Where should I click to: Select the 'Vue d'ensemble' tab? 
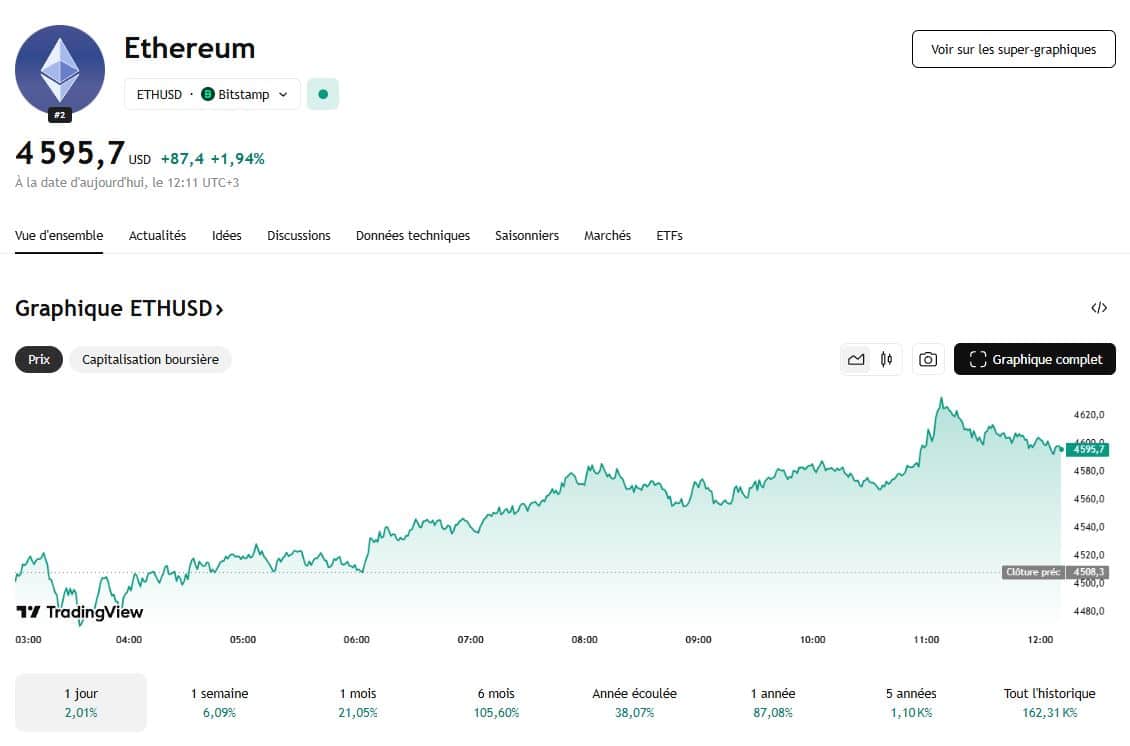click(59, 236)
